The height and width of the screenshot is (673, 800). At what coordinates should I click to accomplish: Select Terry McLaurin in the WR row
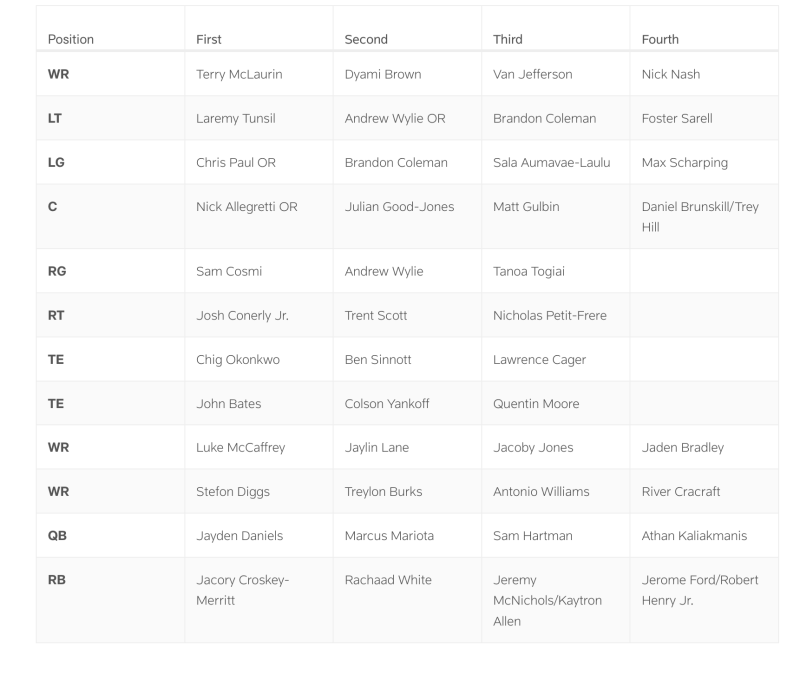(x=239, y=74)
